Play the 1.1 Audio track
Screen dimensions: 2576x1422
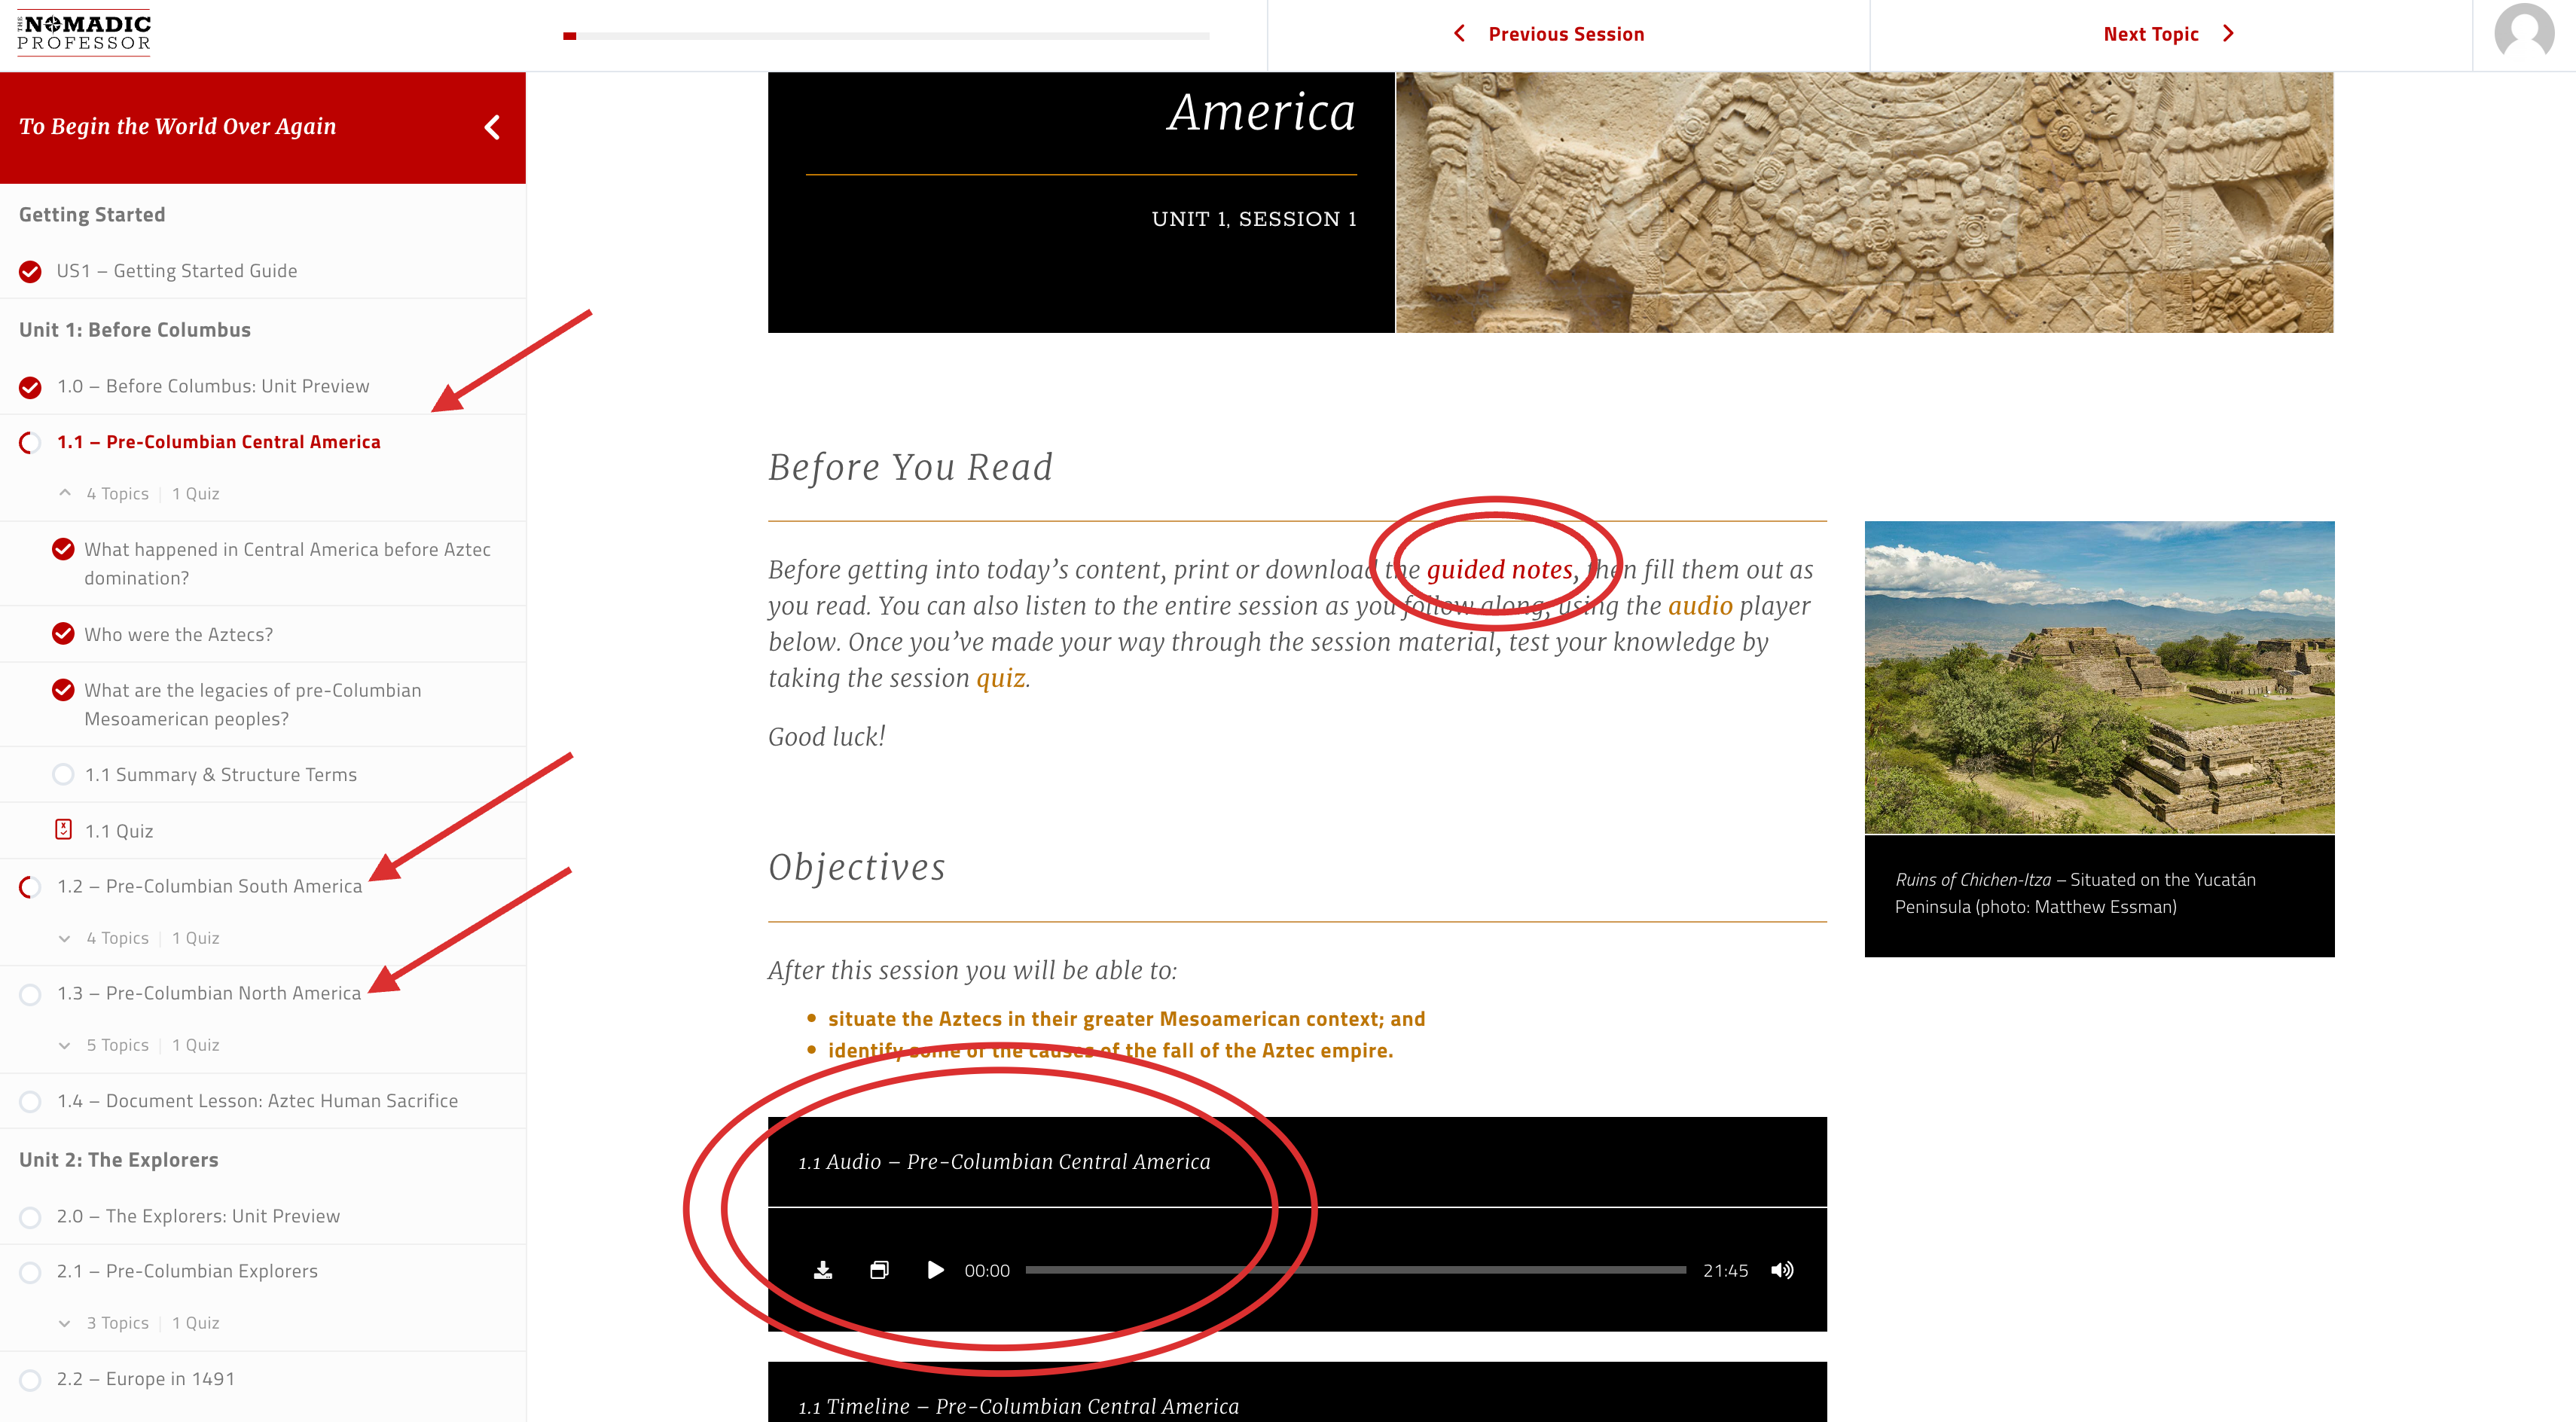935,1270
